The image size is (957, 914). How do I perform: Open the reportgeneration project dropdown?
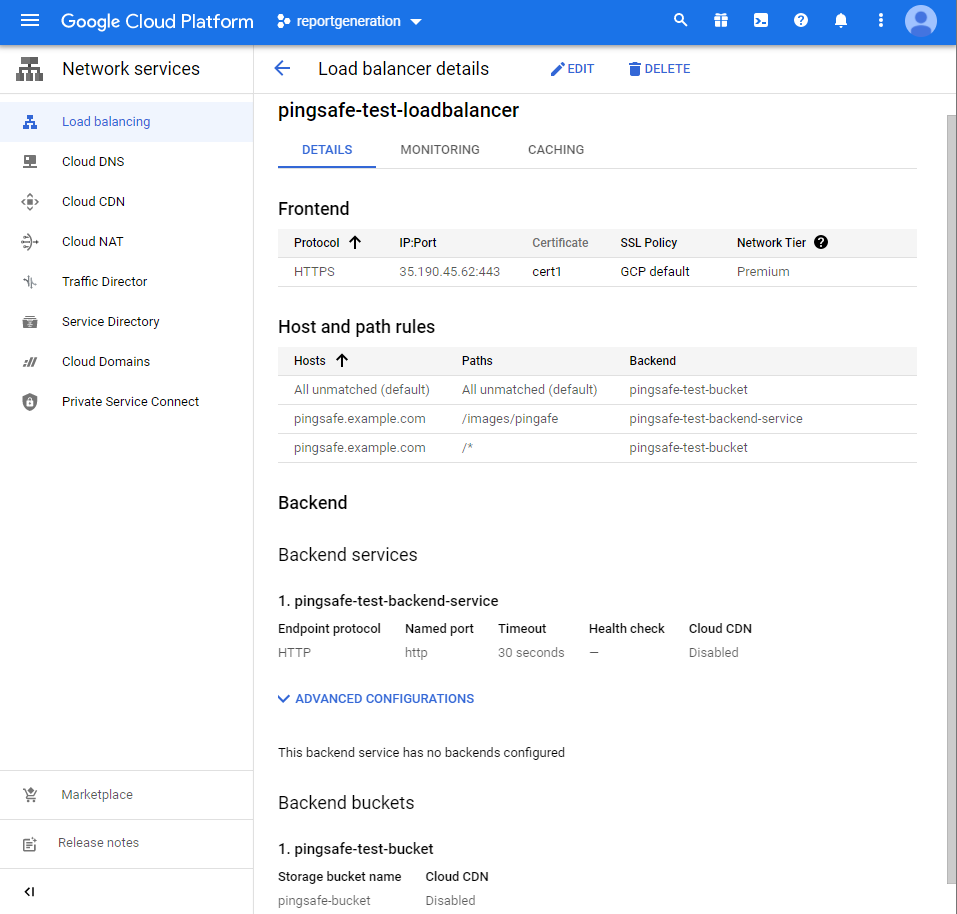(350, 21)
